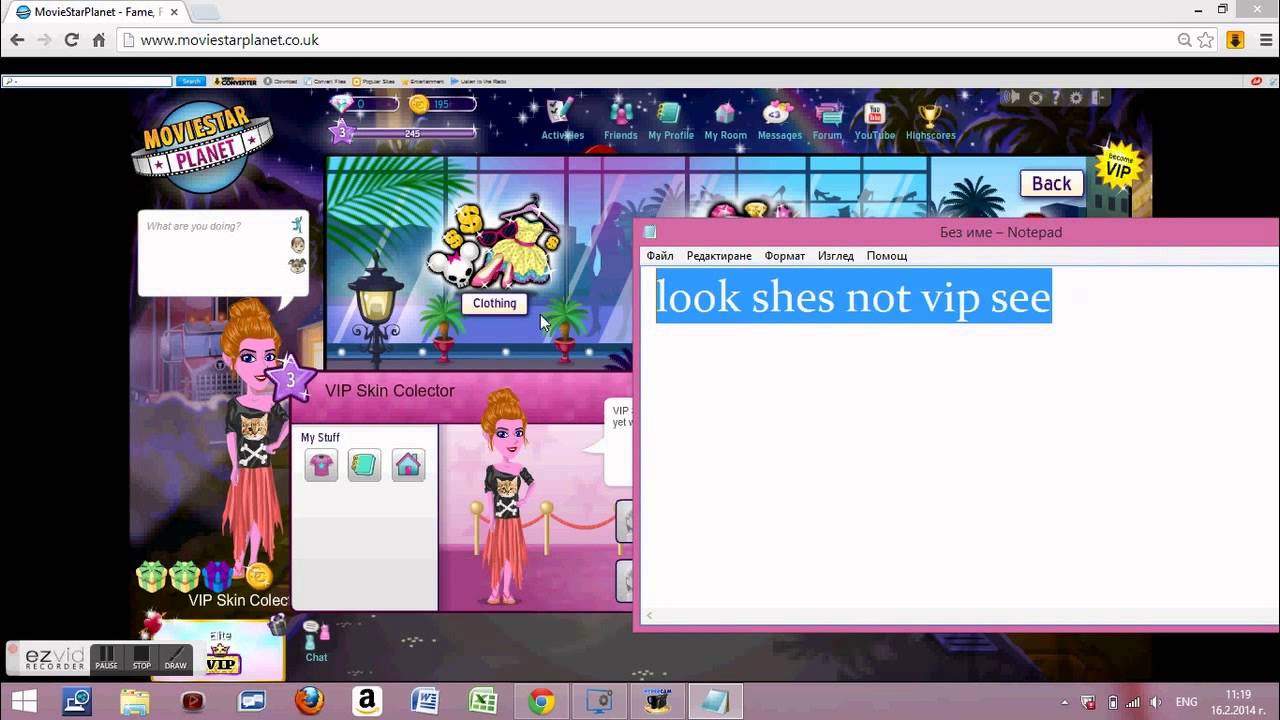Click the diamonds counter showing 0

point(364,104)
